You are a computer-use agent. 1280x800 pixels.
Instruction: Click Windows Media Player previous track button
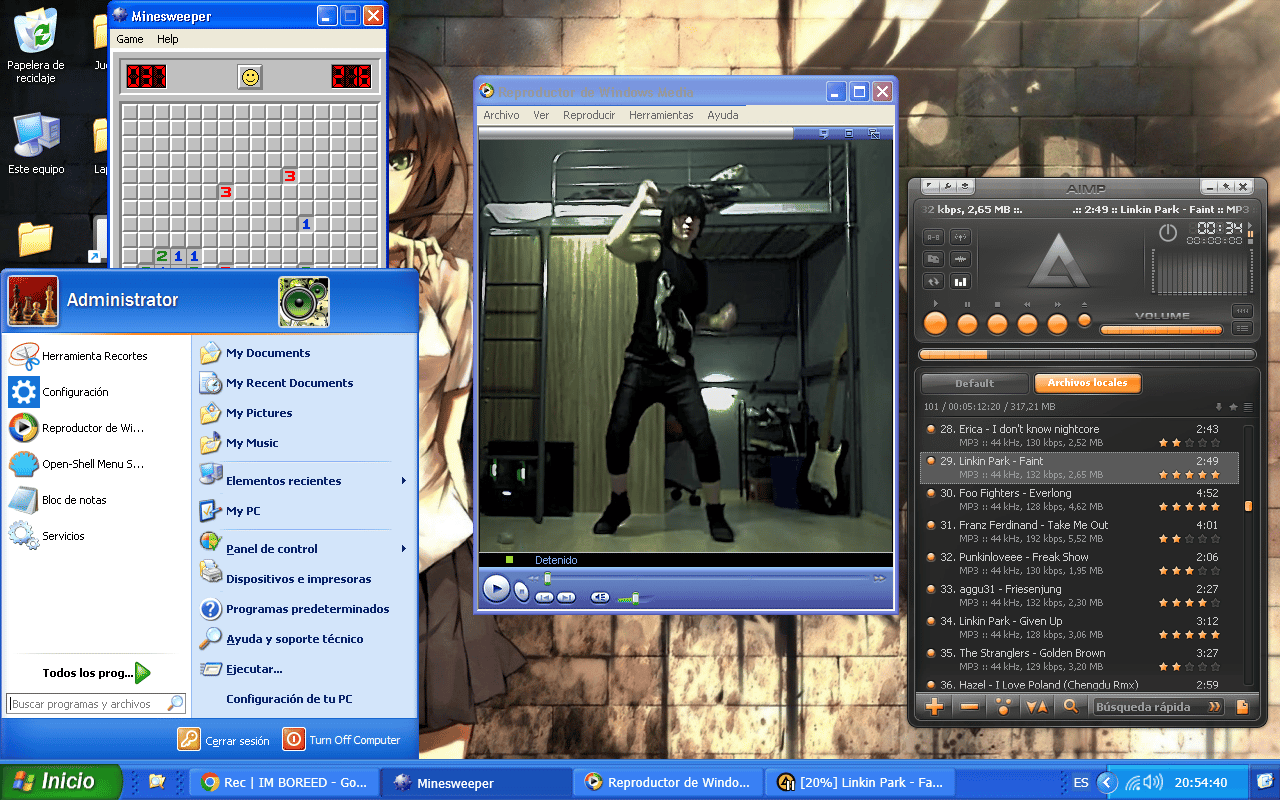pos(544,597)
